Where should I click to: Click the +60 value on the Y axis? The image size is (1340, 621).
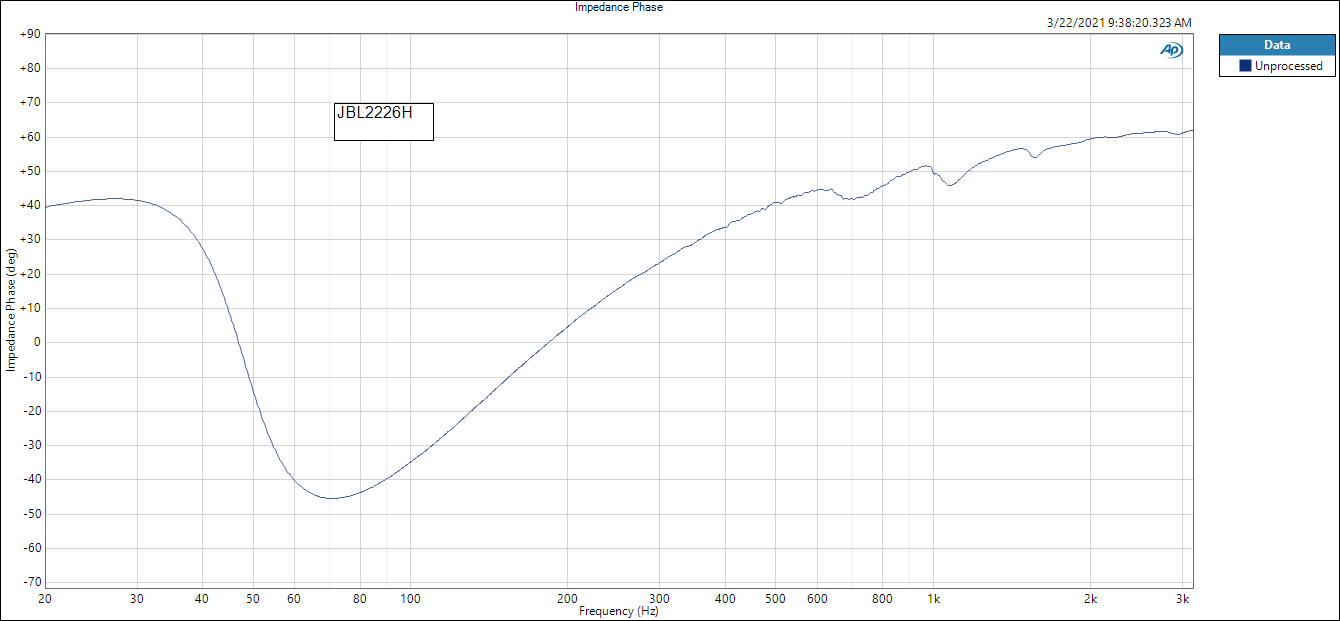click(x=29, y=137)
